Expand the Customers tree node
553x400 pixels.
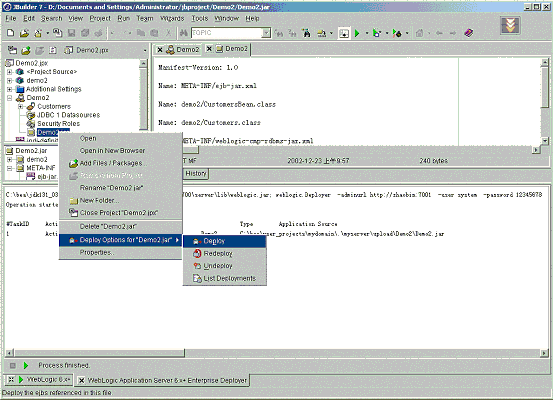coord(20,106)
